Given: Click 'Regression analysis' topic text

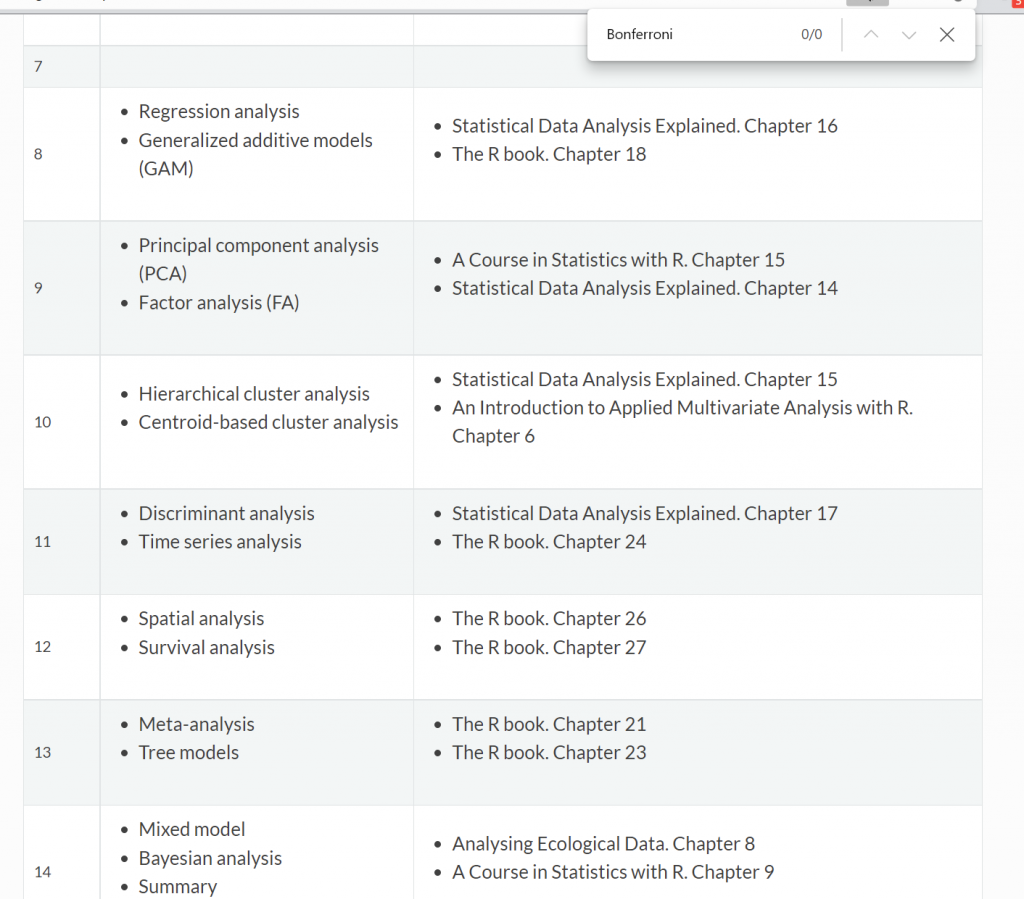Looking at the screenshot, I should click(219, 112).
